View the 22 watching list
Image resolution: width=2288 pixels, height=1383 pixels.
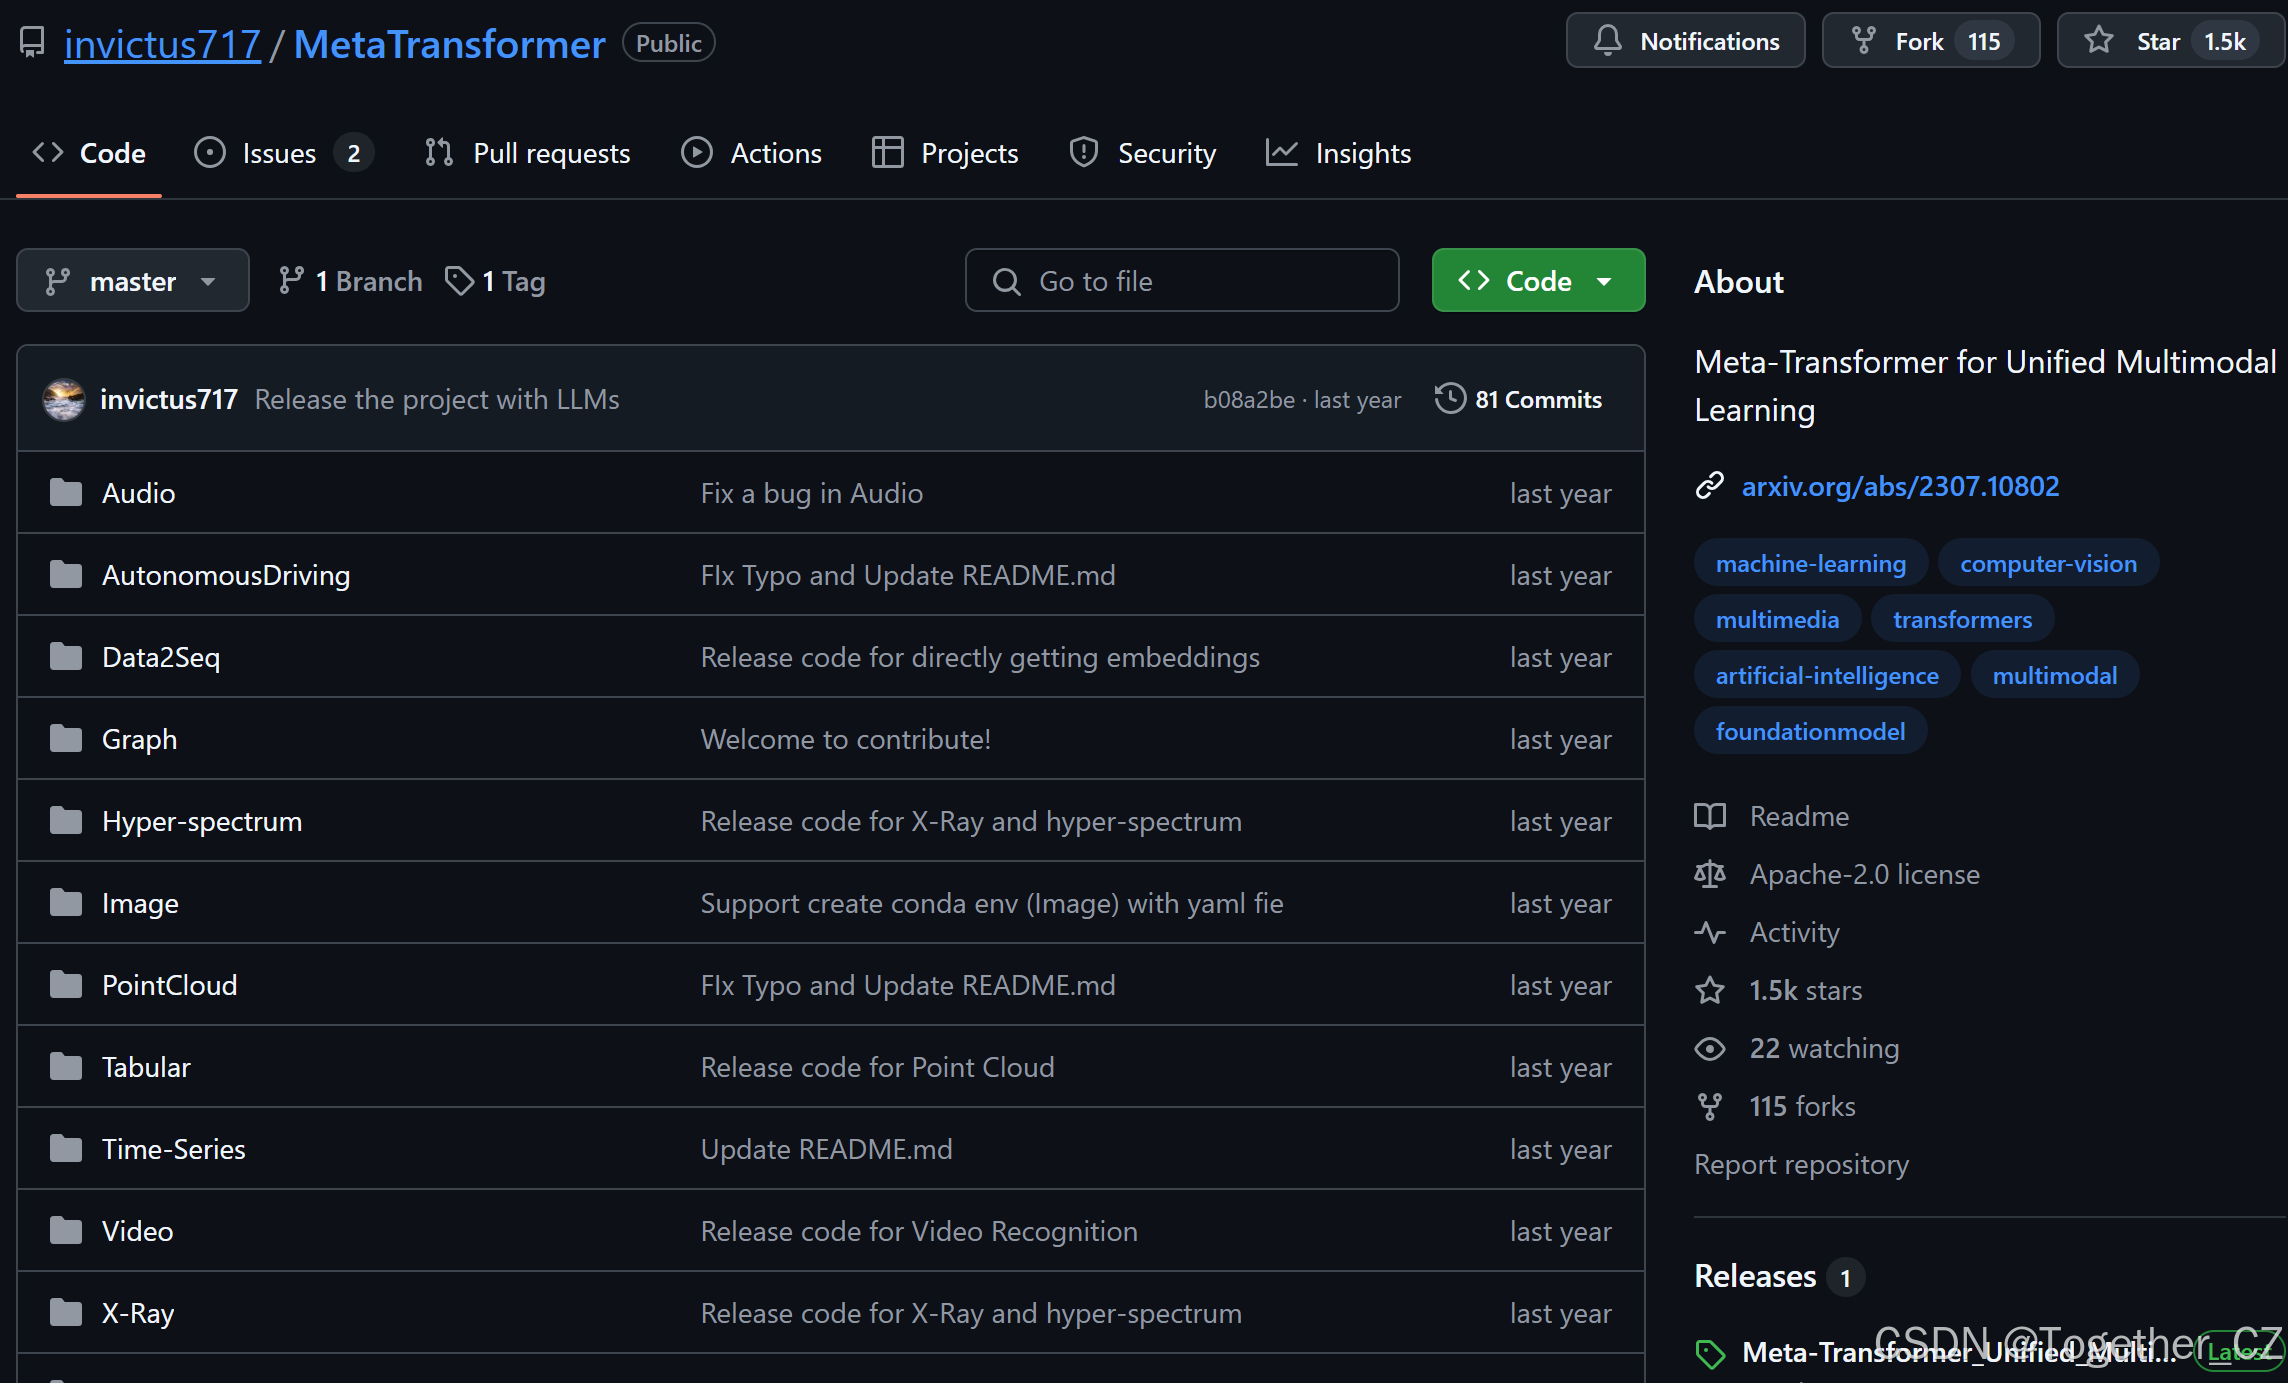point(1823,1048)
